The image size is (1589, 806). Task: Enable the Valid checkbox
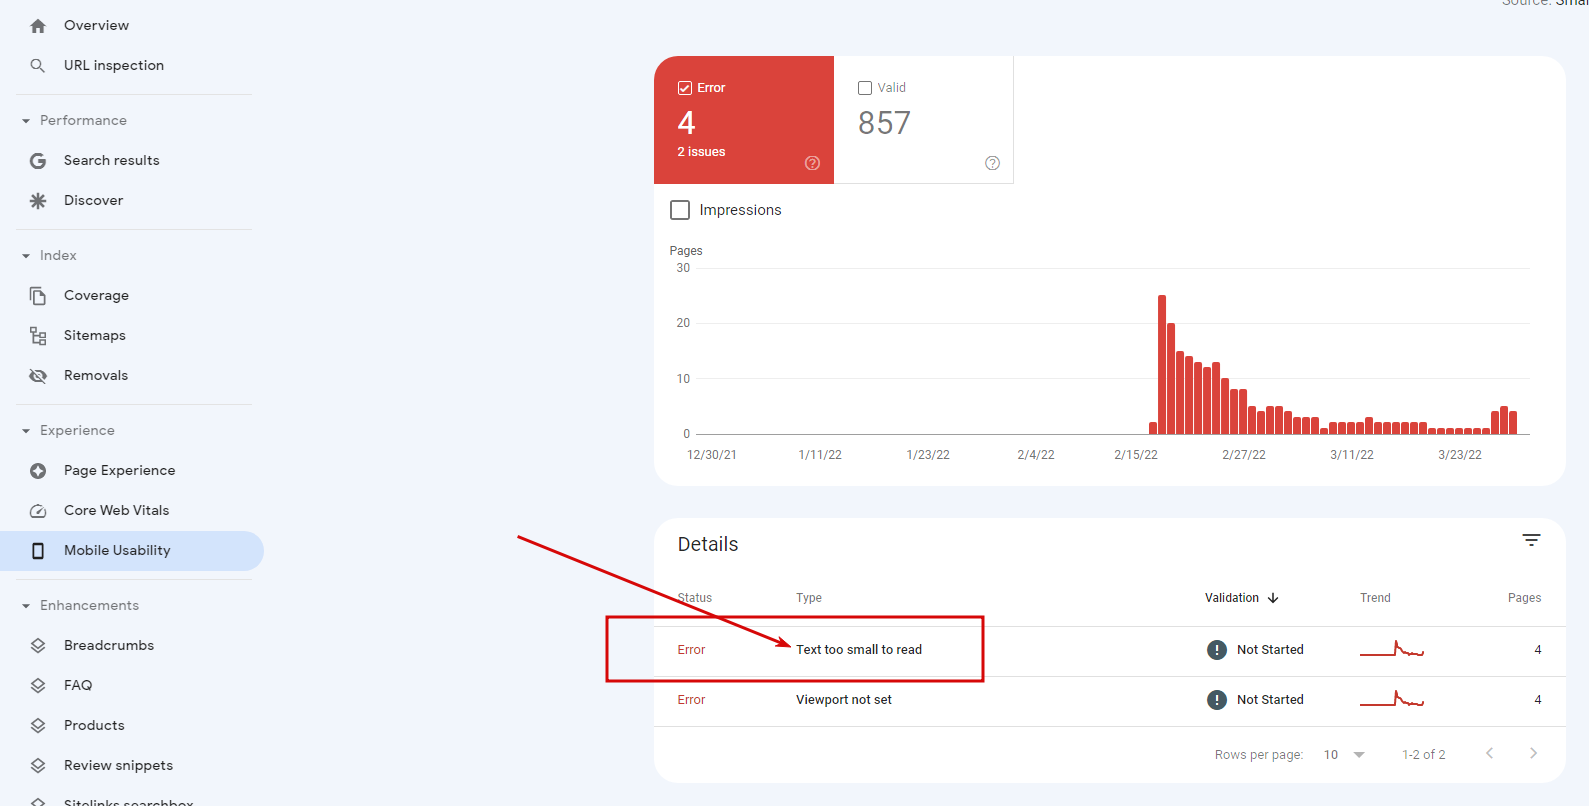click(865, 88)
